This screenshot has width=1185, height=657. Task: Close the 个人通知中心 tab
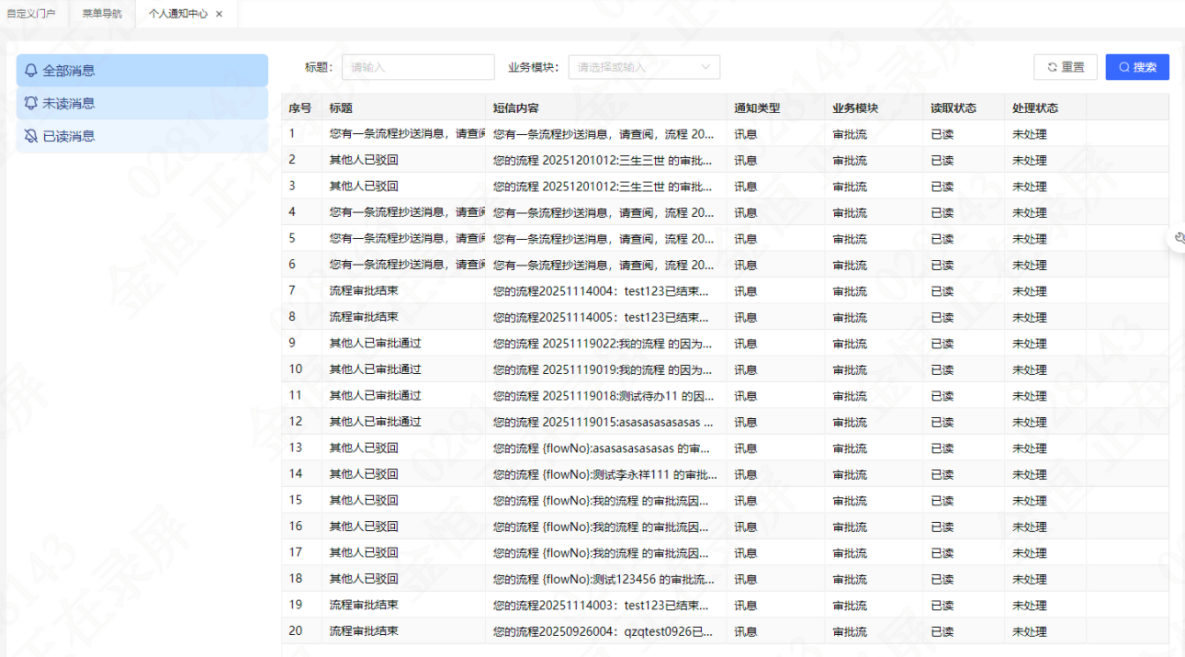point(219,14)
